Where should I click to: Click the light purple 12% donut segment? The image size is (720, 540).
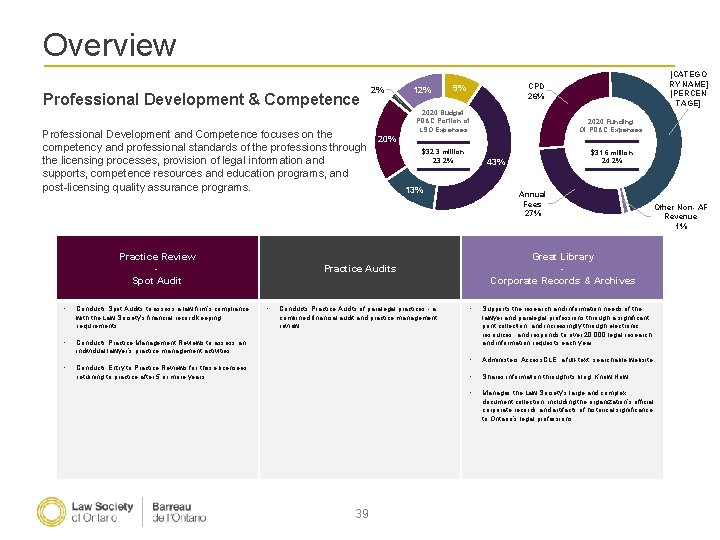[x=422, y=89]
